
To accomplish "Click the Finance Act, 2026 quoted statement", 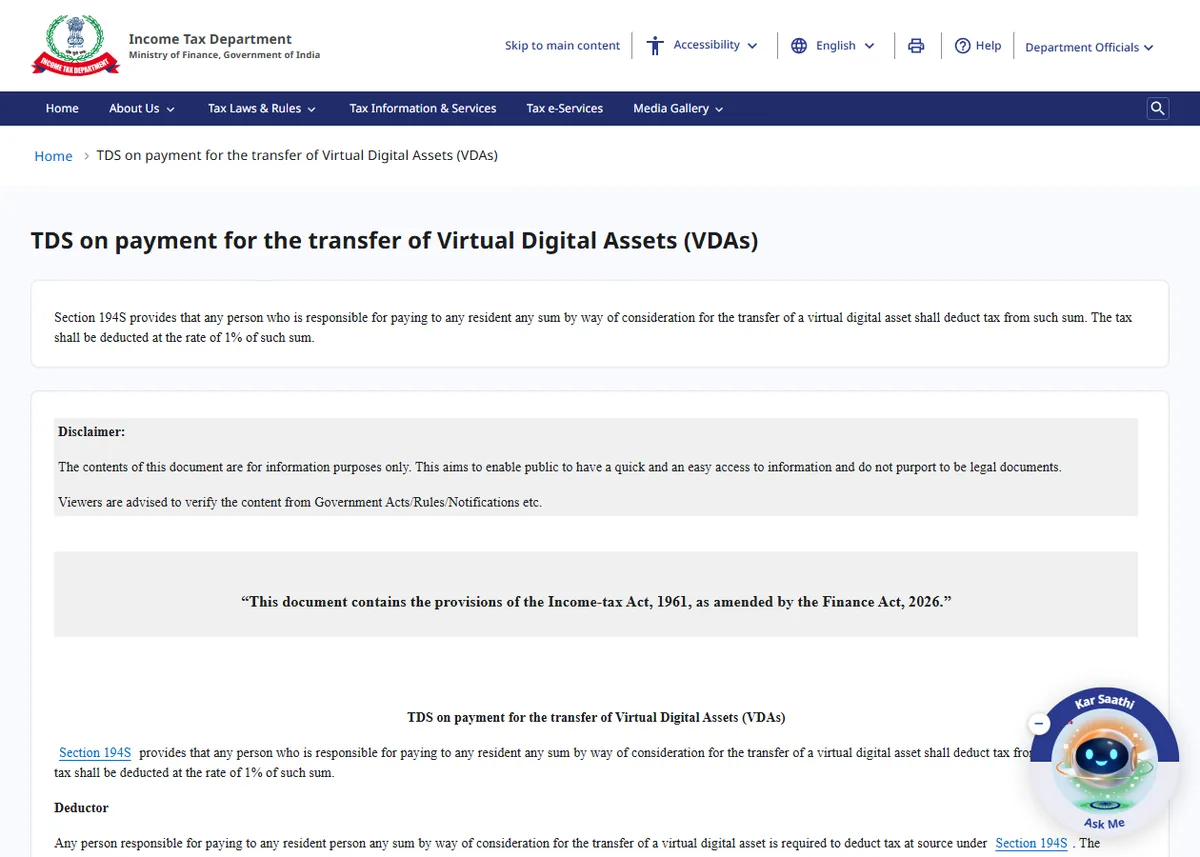I will click(x=596, y=602).
